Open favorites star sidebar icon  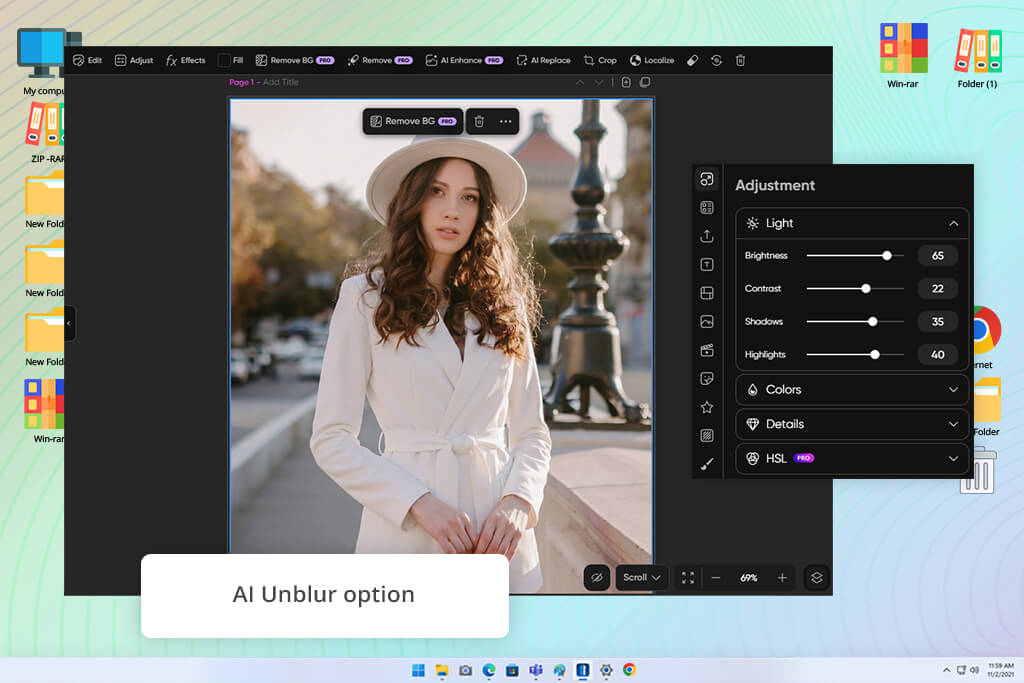coord(707,407)
